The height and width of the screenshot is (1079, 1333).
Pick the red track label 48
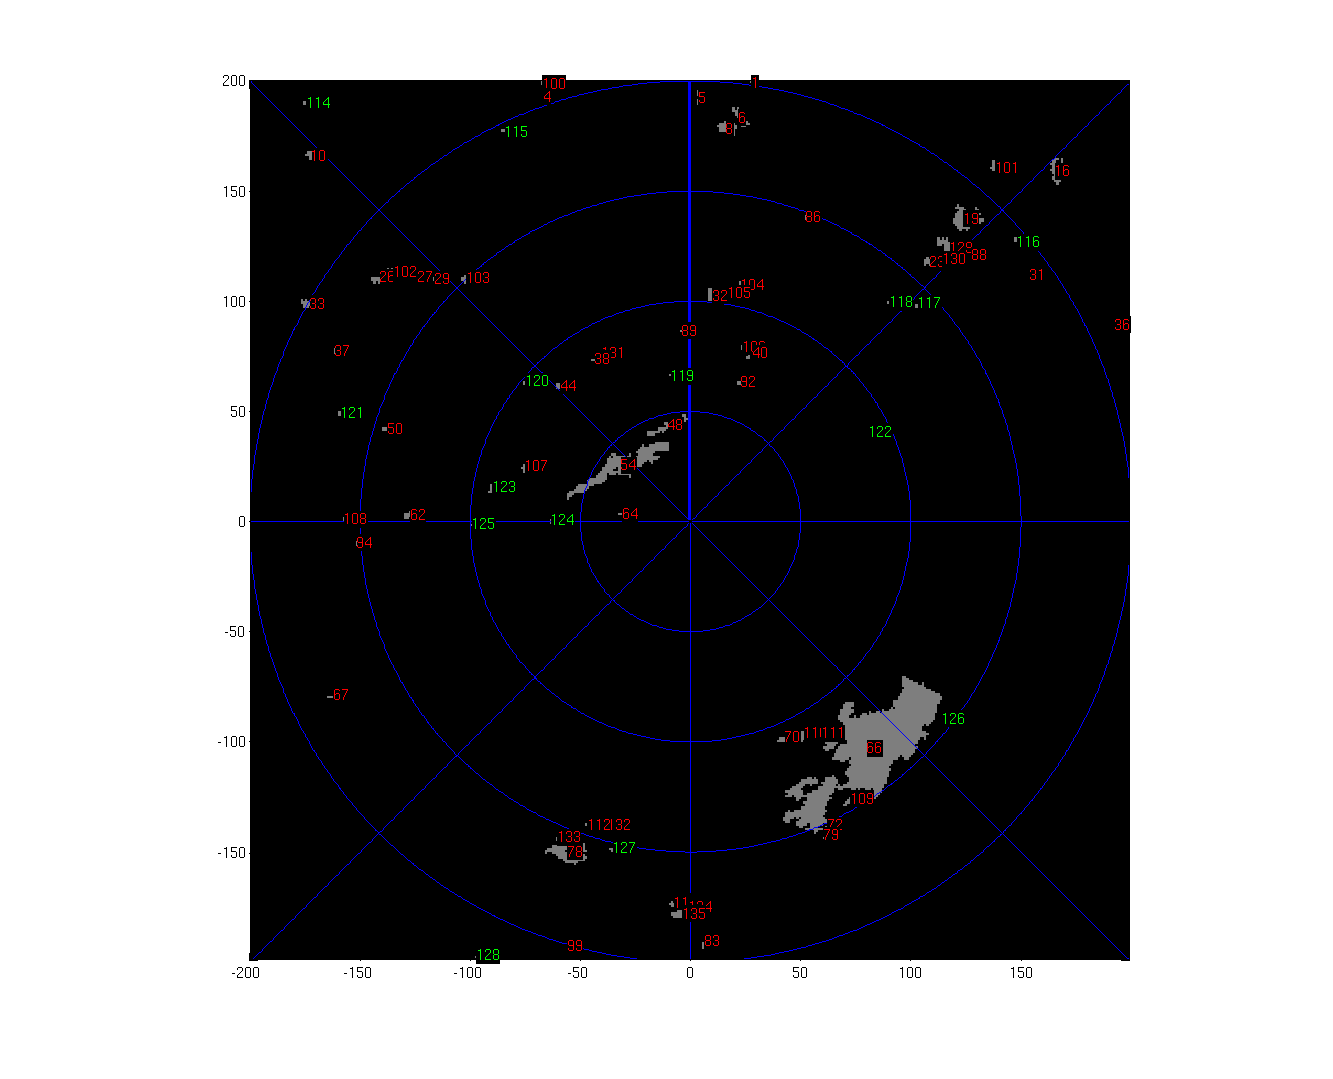pyautogui.click(x=675, y=425)
